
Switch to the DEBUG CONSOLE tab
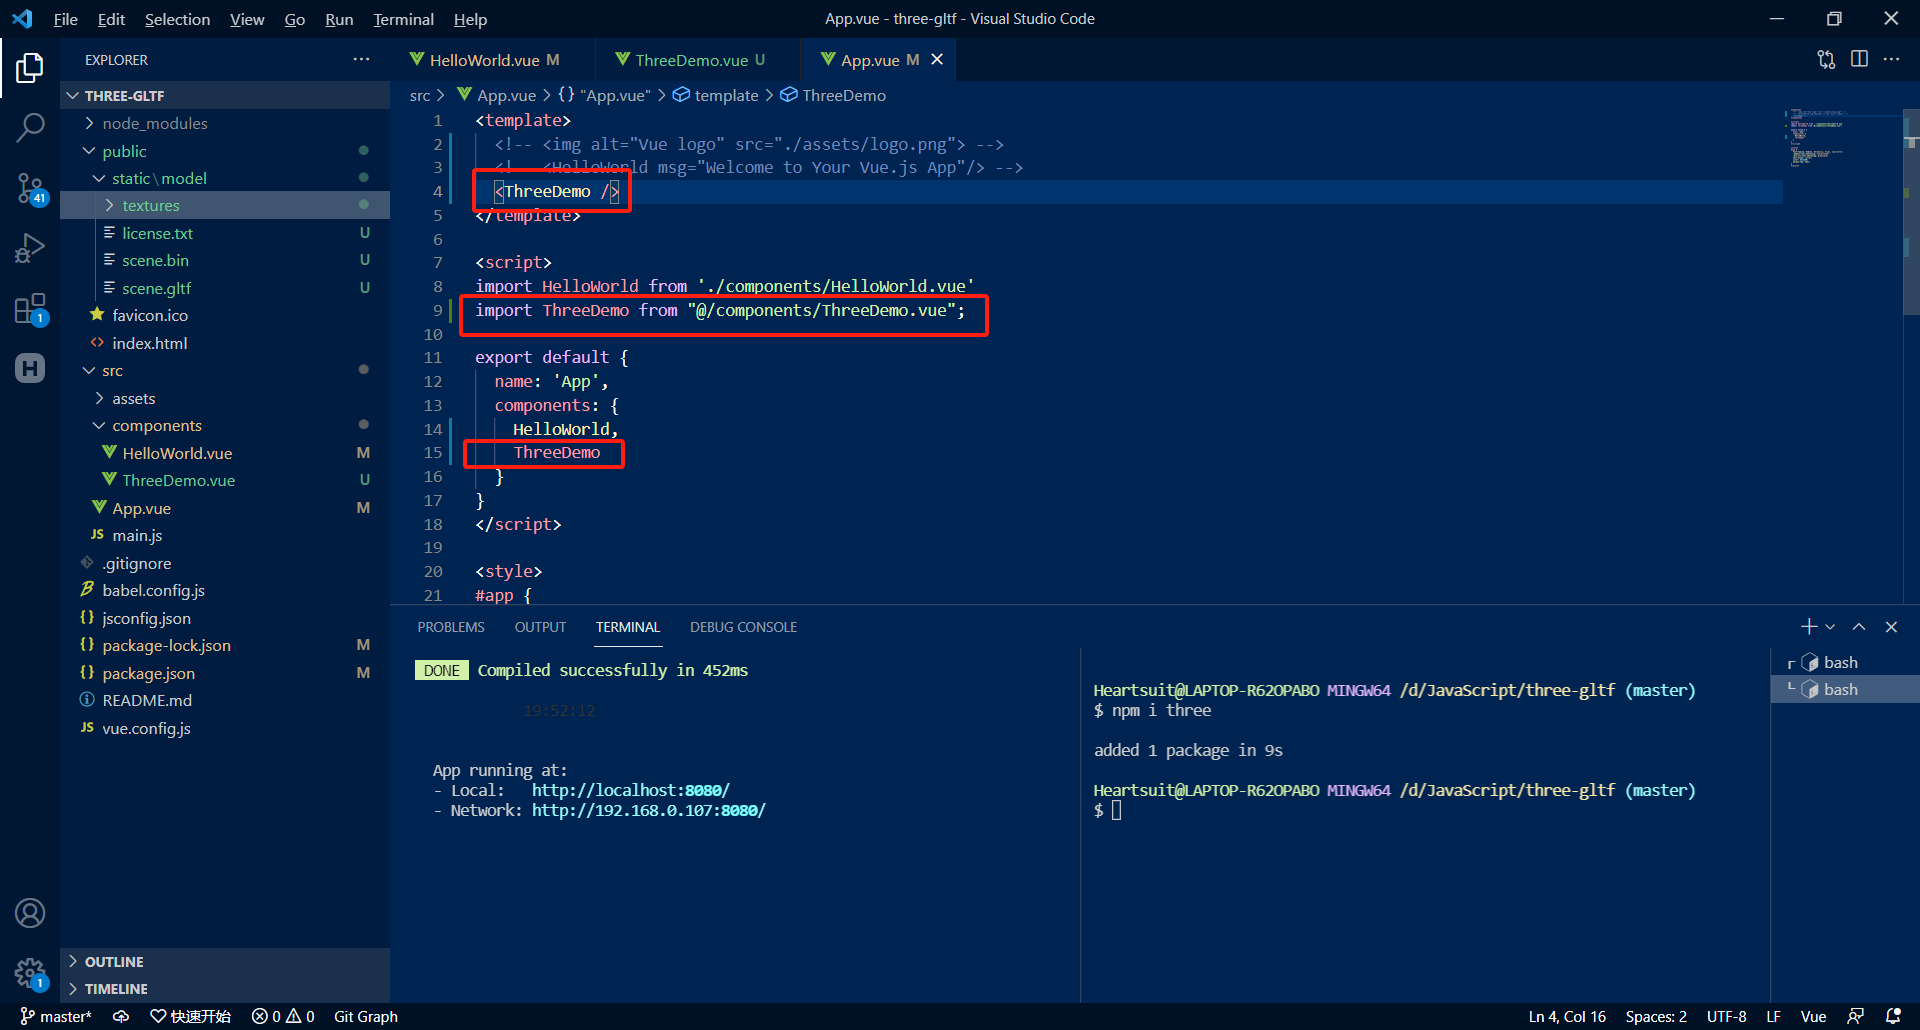coord(743,627)
